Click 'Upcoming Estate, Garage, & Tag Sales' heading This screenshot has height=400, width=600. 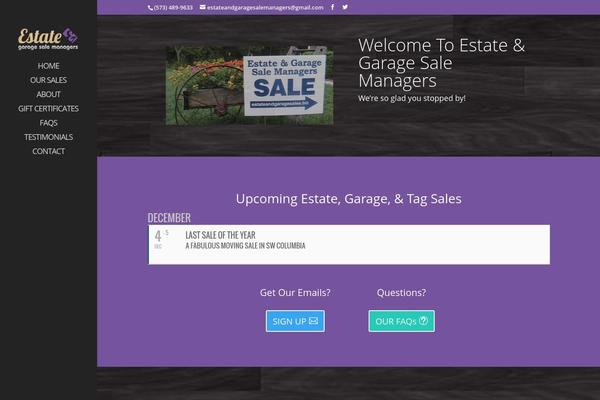tap(349, 199)
